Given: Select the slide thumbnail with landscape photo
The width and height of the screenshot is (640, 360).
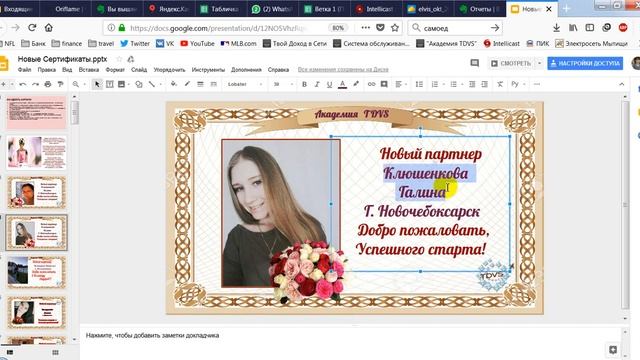Looking at the screenshot, I should click(36, 272).
